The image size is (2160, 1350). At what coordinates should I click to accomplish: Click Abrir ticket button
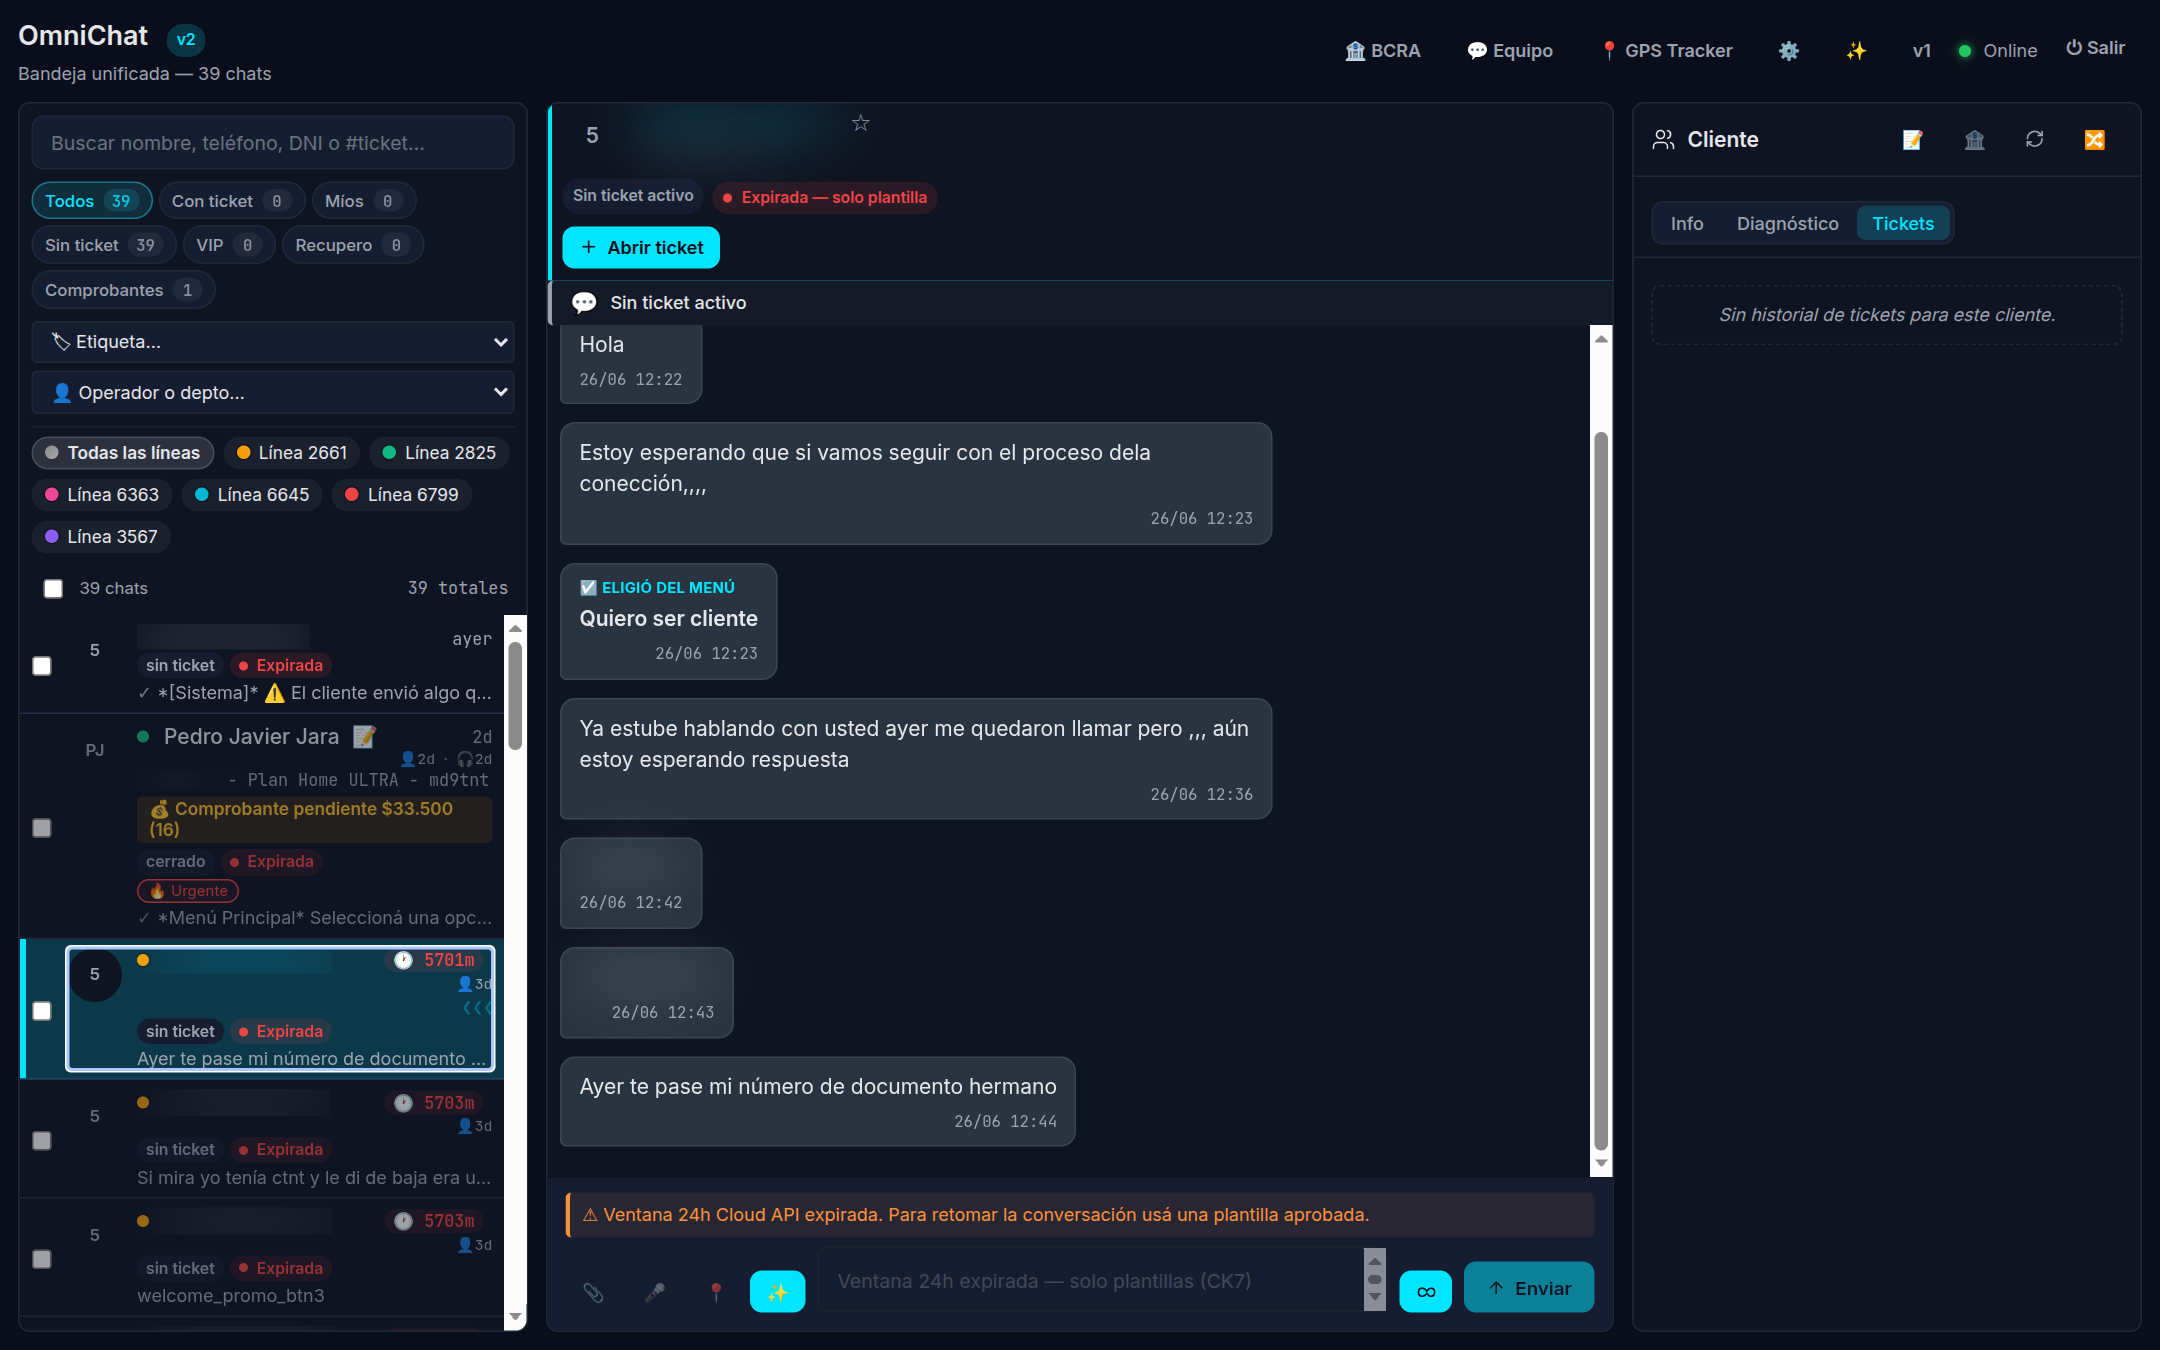coord(641,247)
